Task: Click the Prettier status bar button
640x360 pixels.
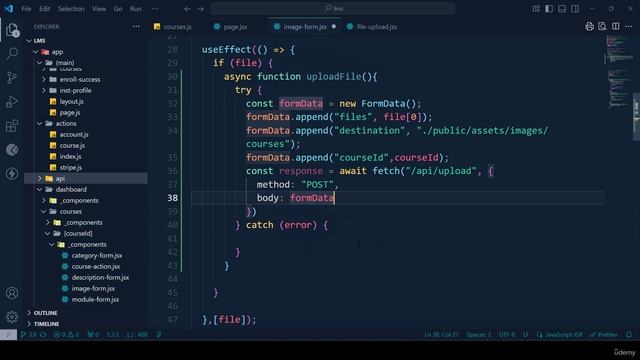Action: 604,335
